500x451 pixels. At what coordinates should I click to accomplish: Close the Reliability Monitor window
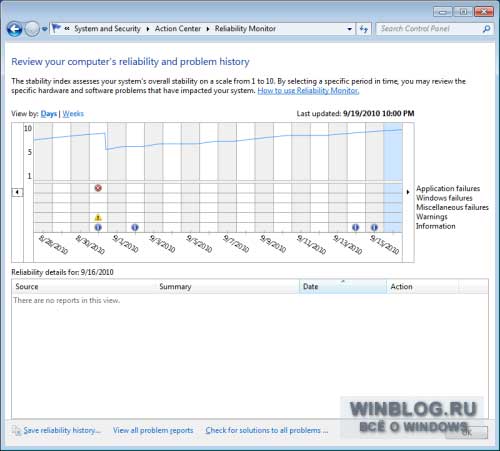click(x=484, y=12)
